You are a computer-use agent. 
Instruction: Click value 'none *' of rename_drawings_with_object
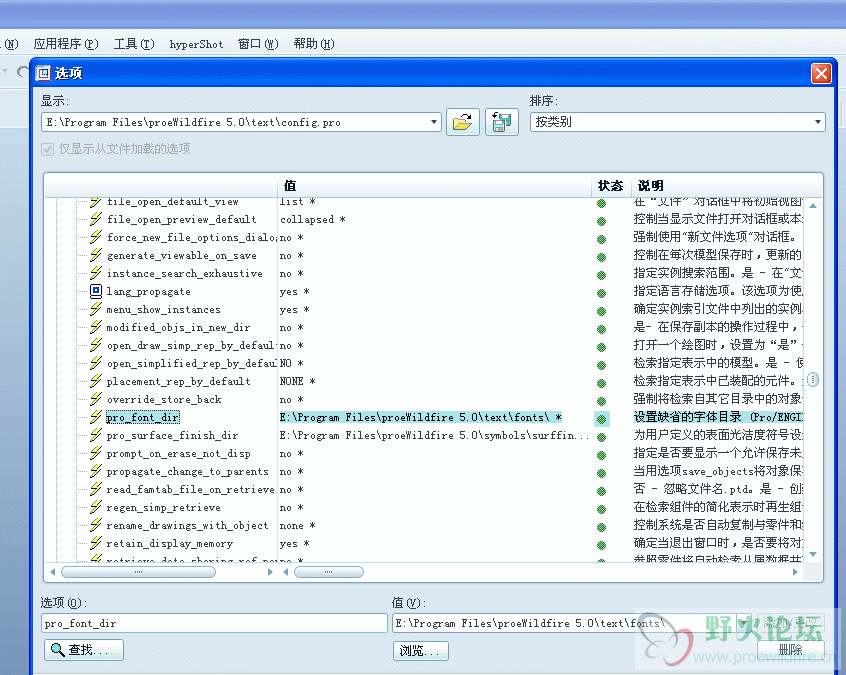297,526
